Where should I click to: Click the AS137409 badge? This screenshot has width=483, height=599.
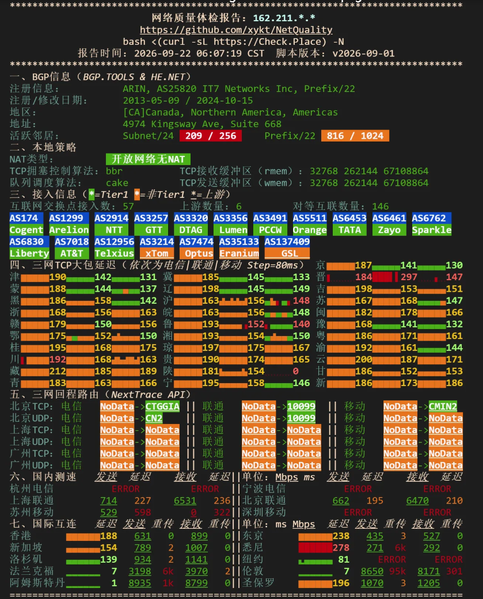tap(287, 241)
